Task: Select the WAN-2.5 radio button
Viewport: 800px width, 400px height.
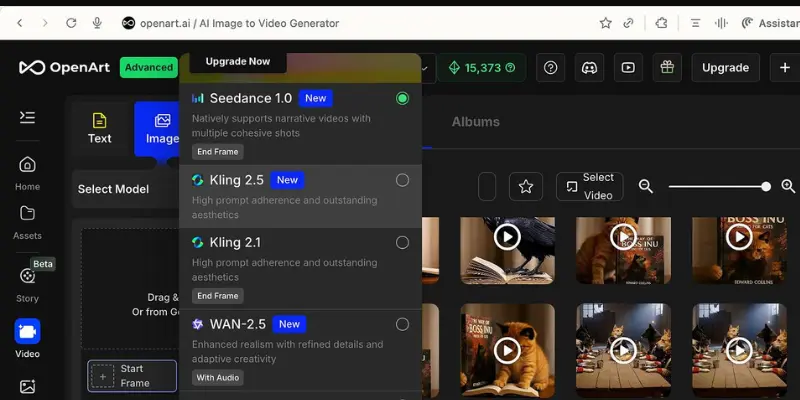Action: click(x=403, y=324)
